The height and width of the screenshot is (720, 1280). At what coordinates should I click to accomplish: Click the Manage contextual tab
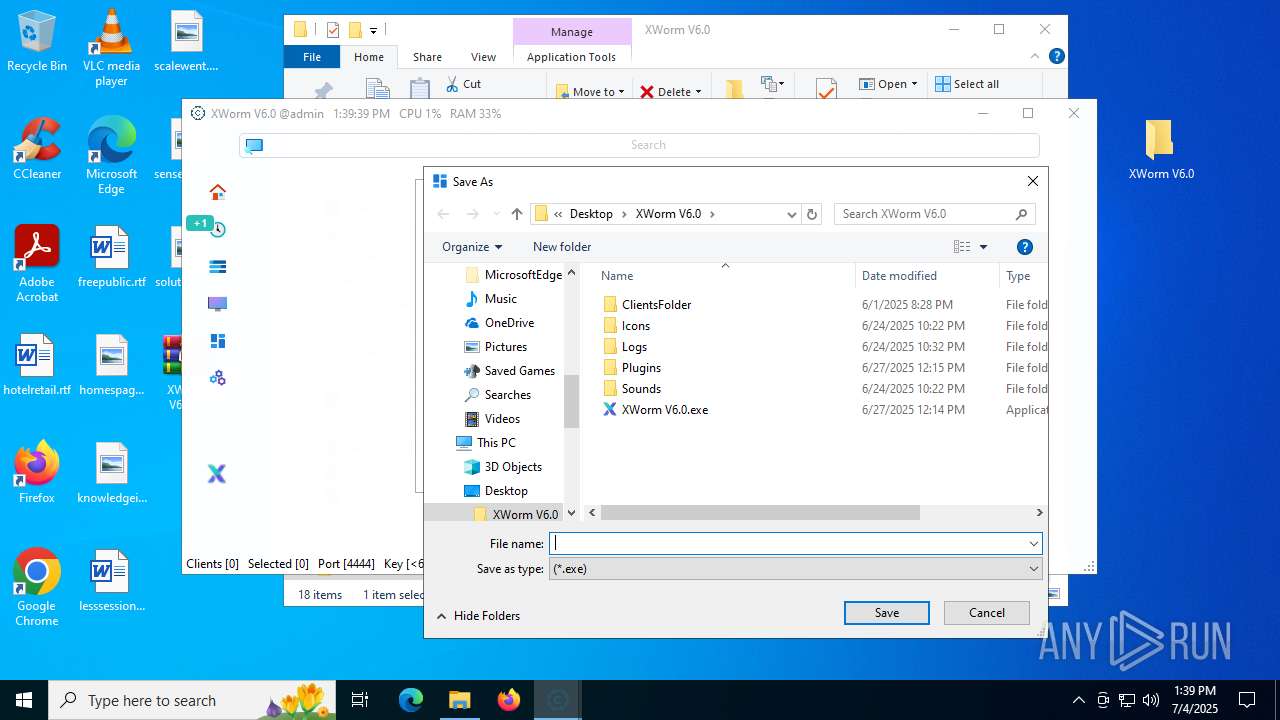pos(572,32)
